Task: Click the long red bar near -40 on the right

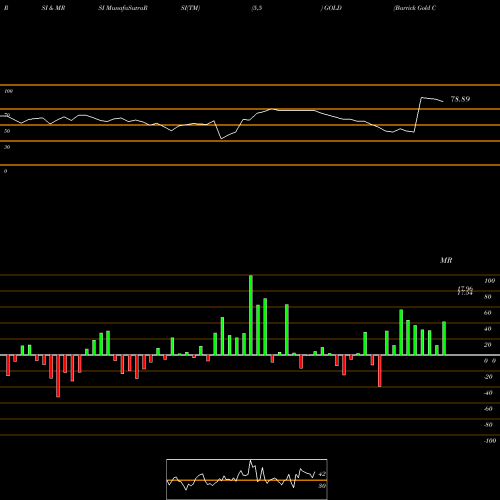Action: (379, 371)
